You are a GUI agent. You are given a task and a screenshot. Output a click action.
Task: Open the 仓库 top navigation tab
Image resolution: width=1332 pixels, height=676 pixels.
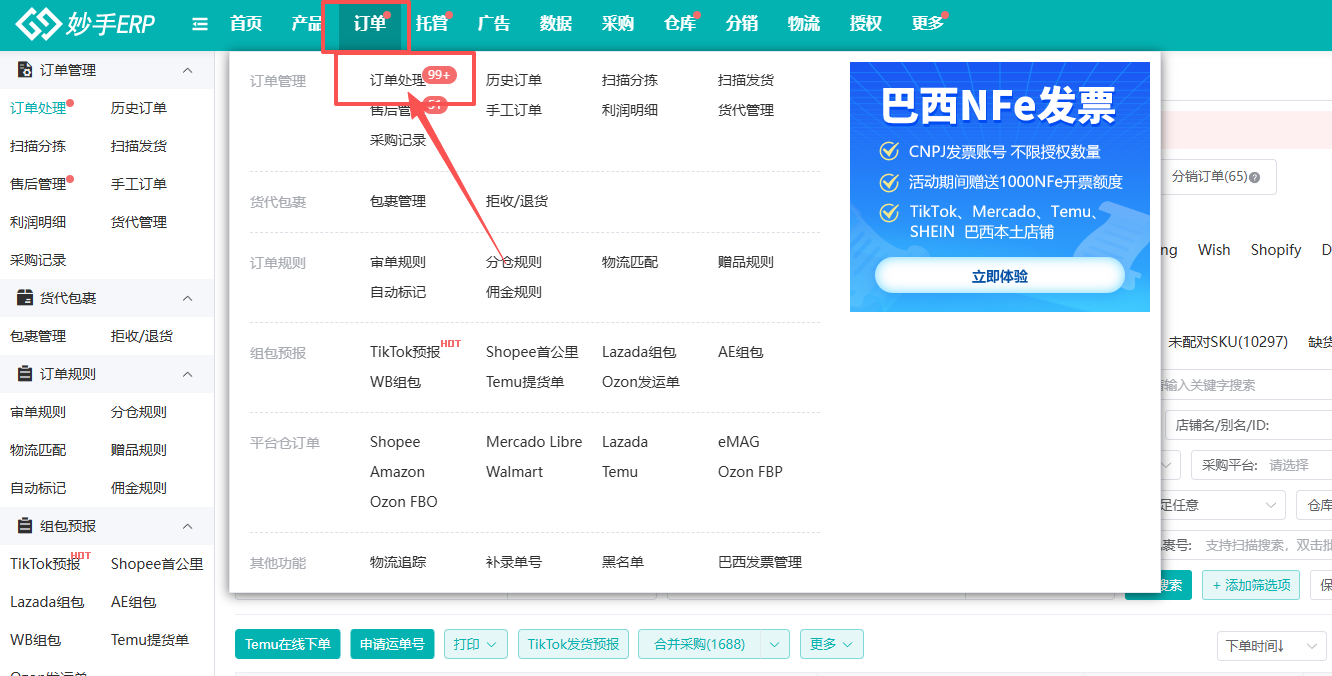[x=680, y=24]
